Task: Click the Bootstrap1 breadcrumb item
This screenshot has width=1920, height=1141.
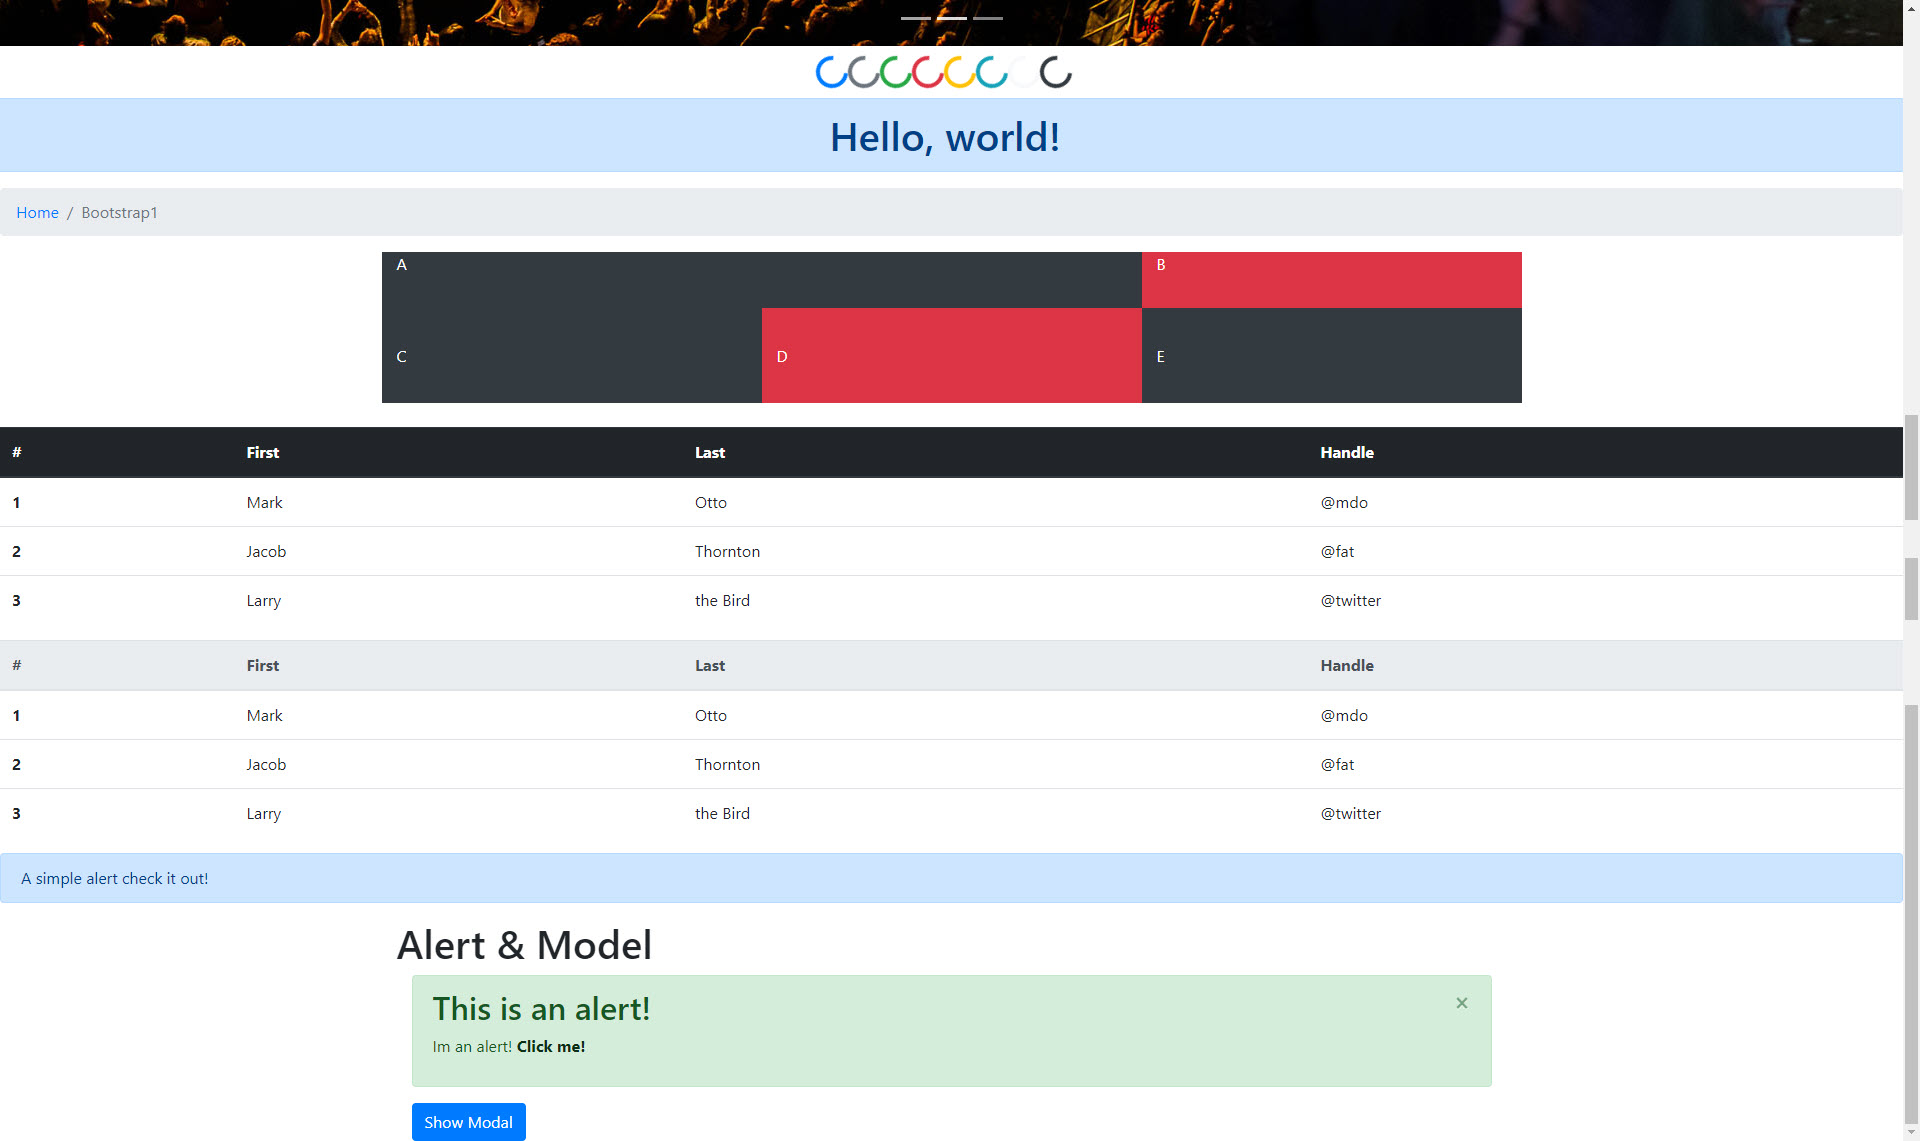Action: (x=119, y=212)
